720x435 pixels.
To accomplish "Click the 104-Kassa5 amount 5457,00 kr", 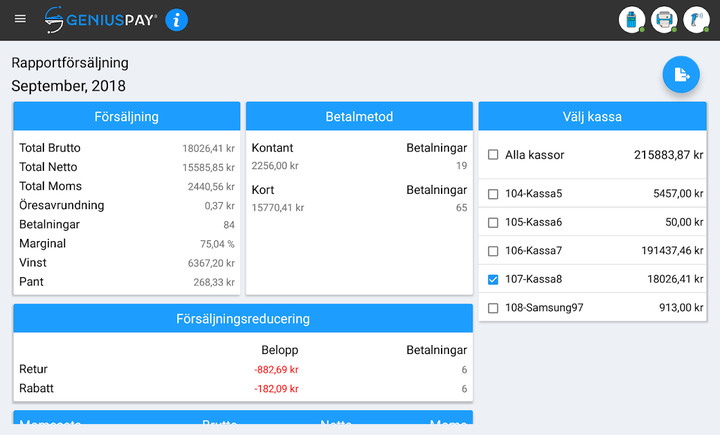I will 678,194.
